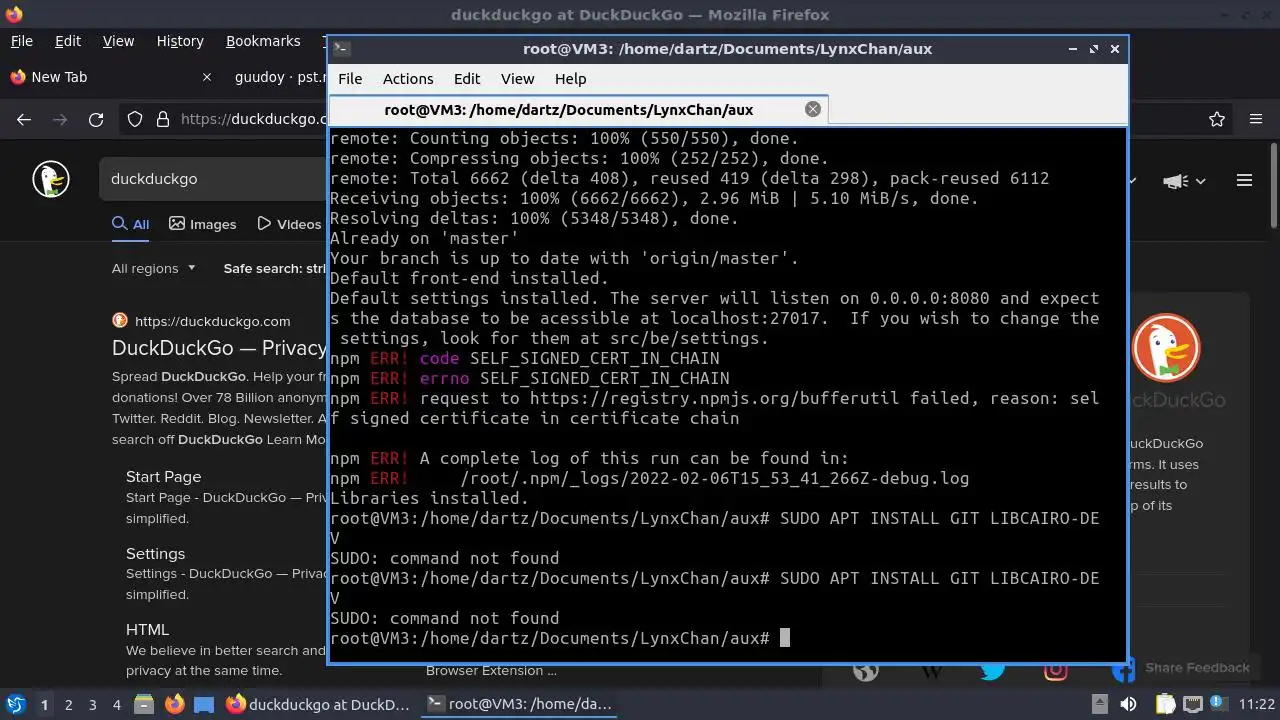
Task: Click the removable media eject tray icon
Action: pos(1099,704)
